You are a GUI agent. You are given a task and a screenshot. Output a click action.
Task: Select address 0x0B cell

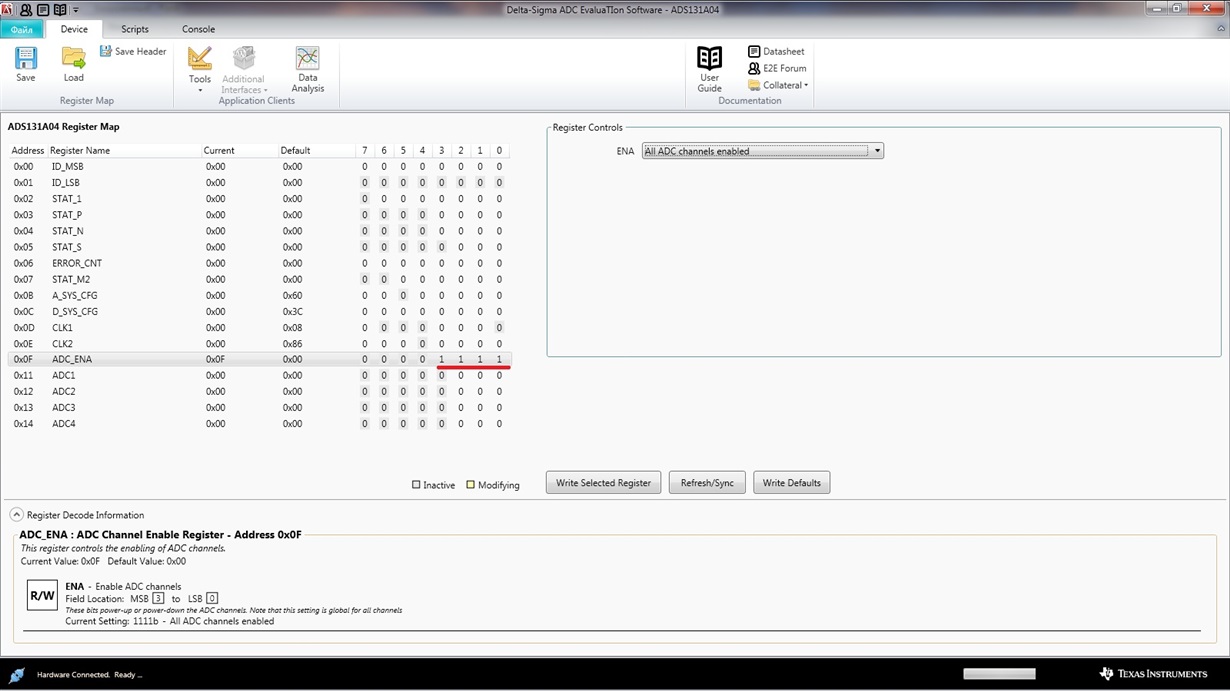coord(24,296)
